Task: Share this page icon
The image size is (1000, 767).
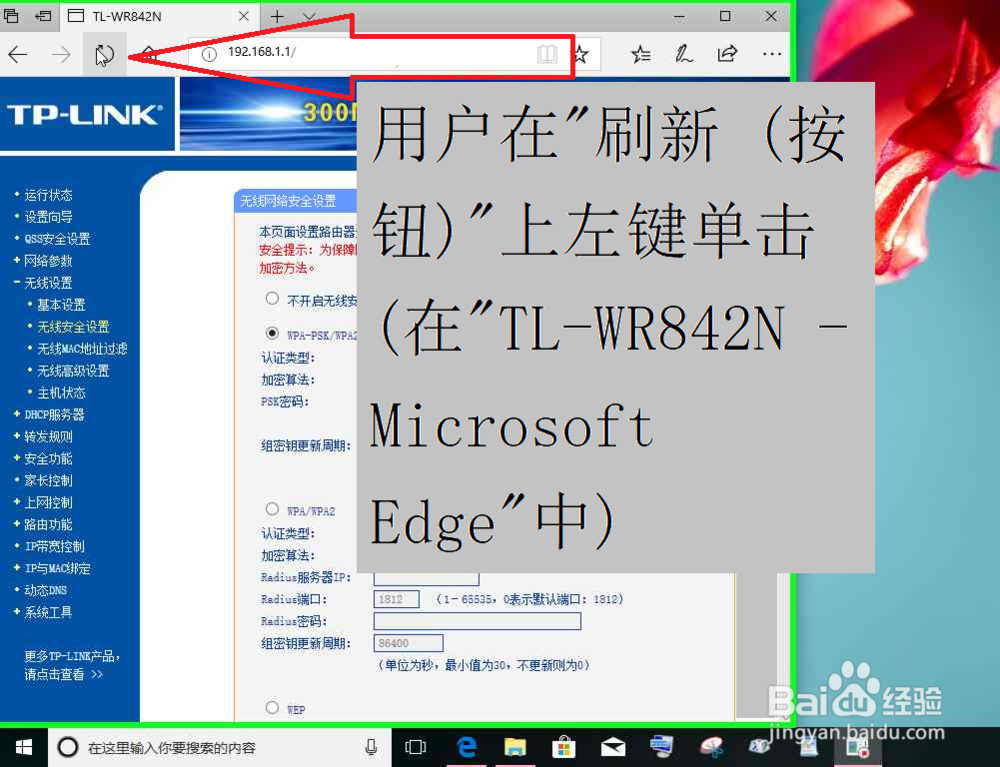Action: click(727, 54)
